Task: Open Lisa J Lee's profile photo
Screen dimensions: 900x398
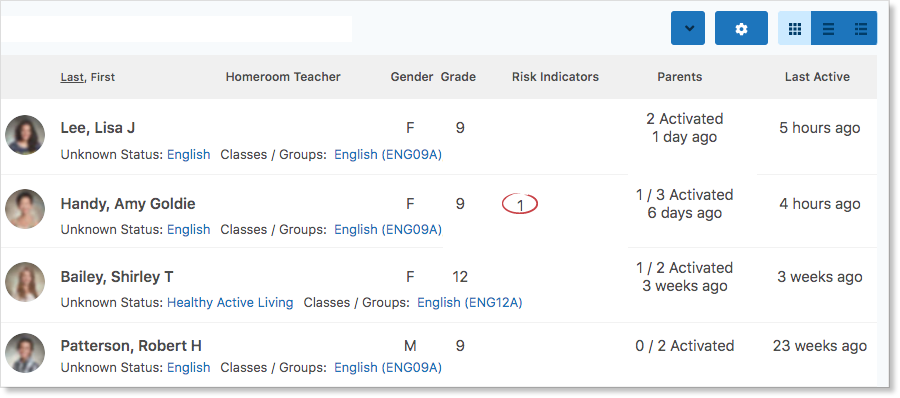Action: (25, 135)
